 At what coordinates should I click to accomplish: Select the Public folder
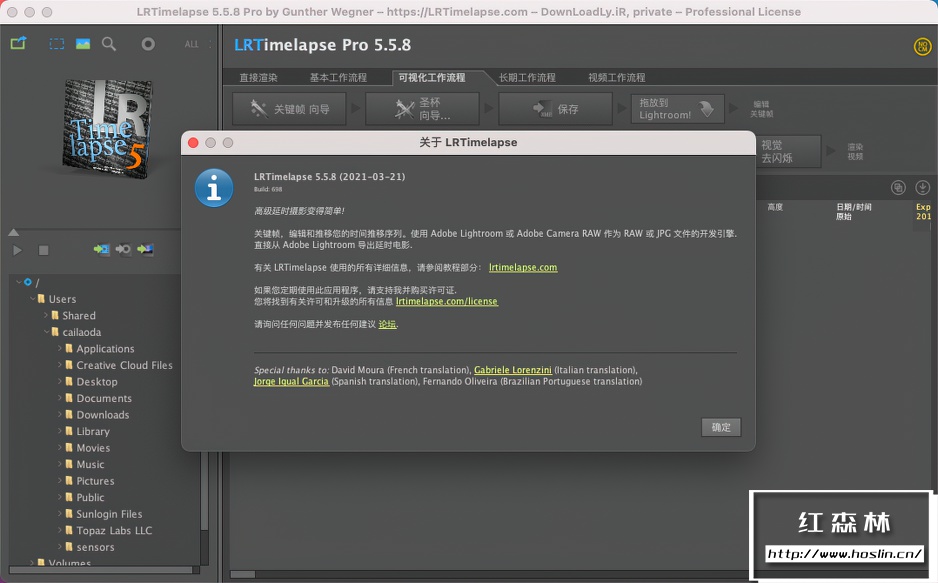tap(90, 497)
